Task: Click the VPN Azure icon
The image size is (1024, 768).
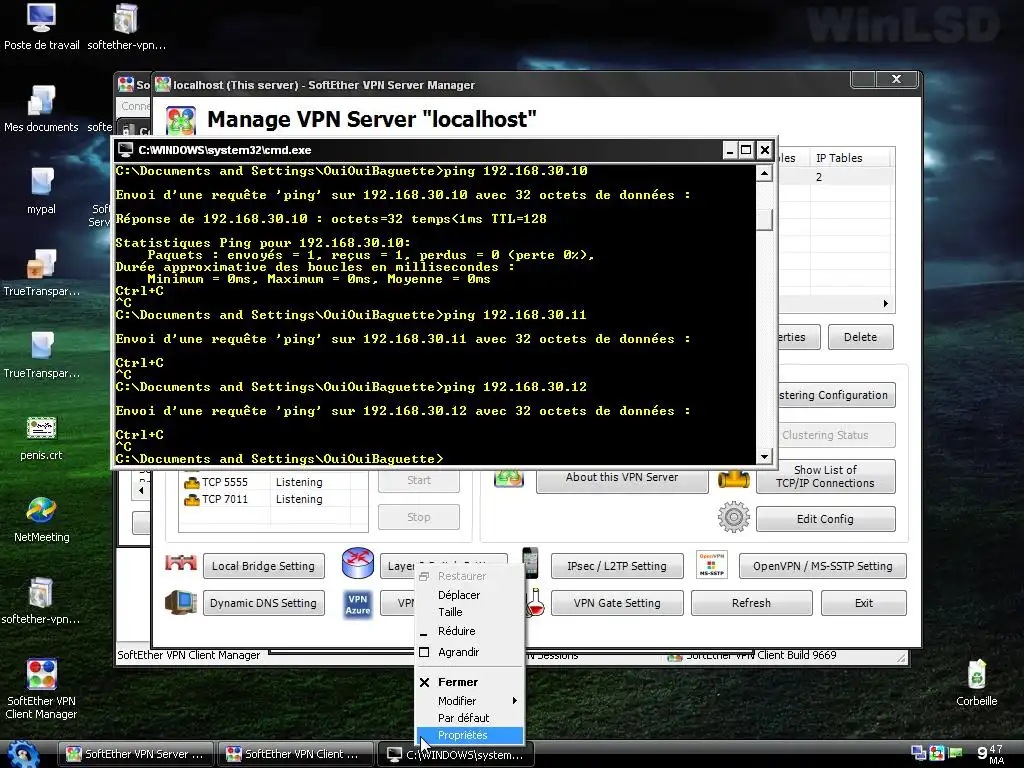Action: point(358,604)
